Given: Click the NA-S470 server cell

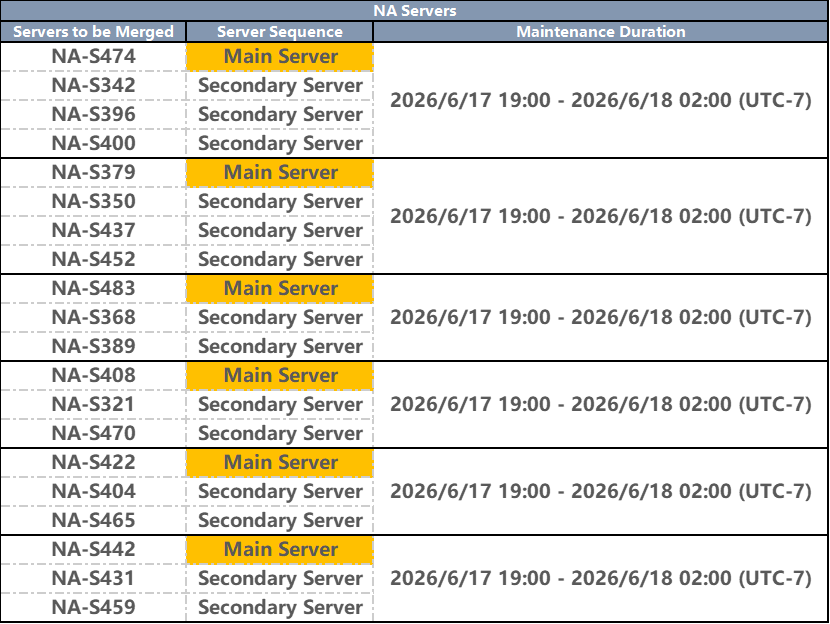Looking at the screenshot, I should [93, 433].
